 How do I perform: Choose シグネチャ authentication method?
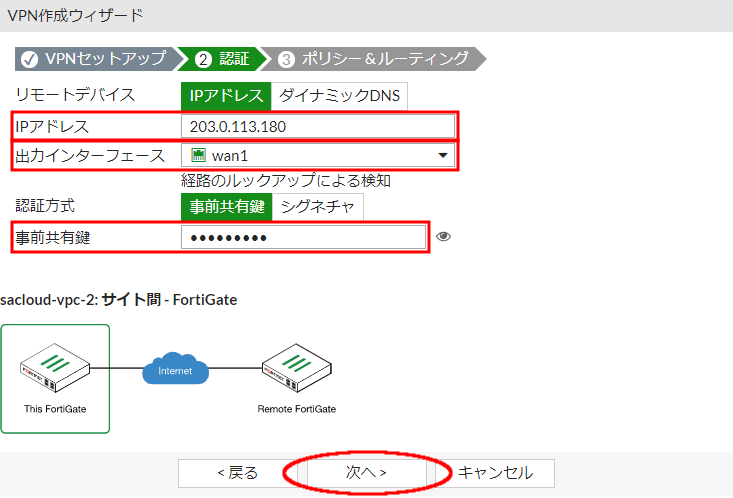pyautogui.click(x=316, y=206)
